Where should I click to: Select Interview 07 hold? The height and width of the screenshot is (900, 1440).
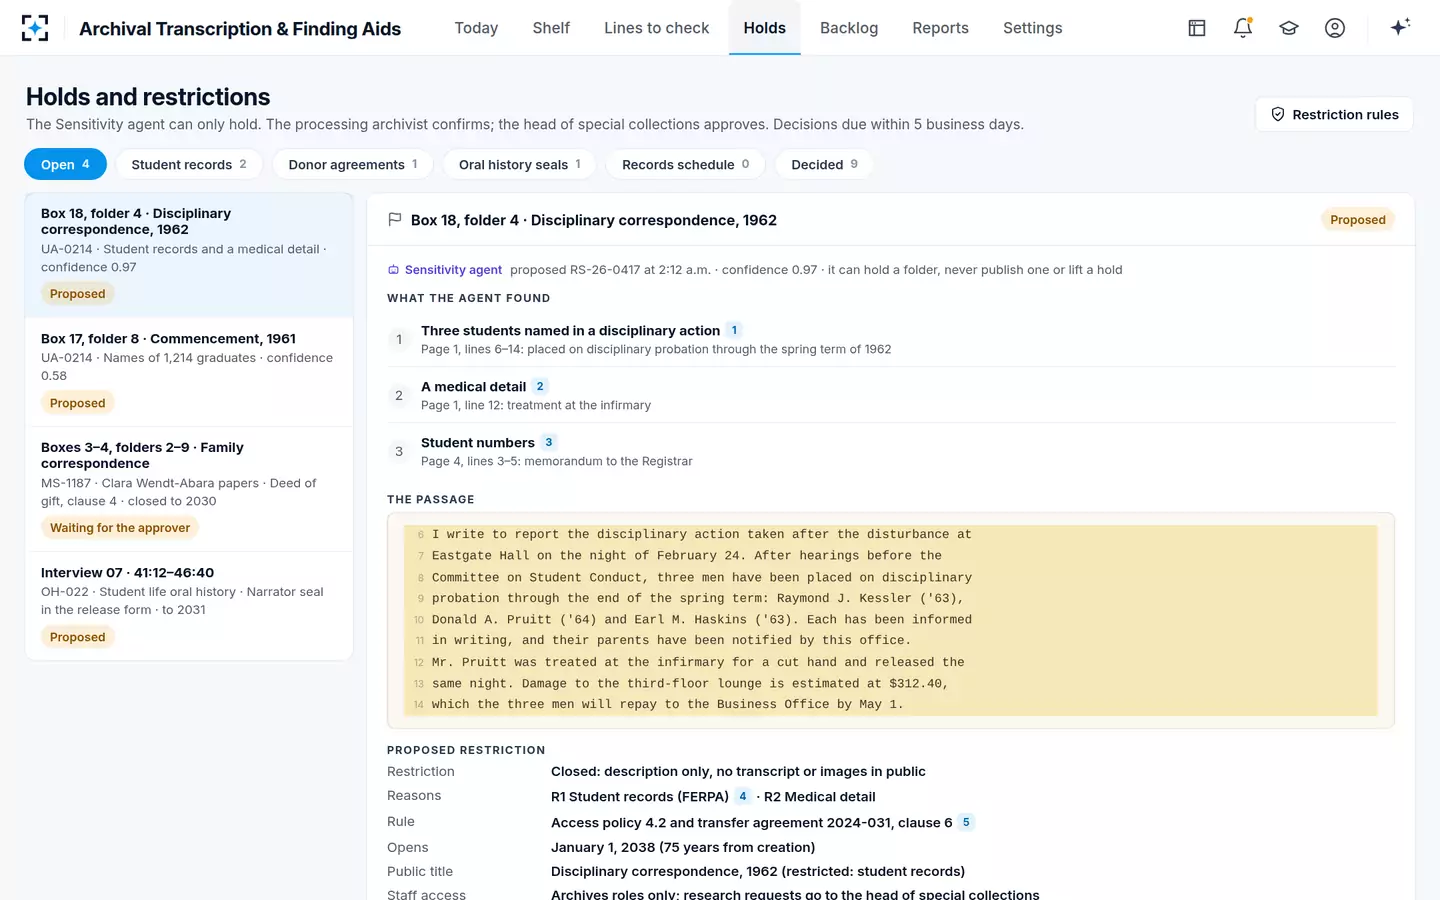click(189, 606)
